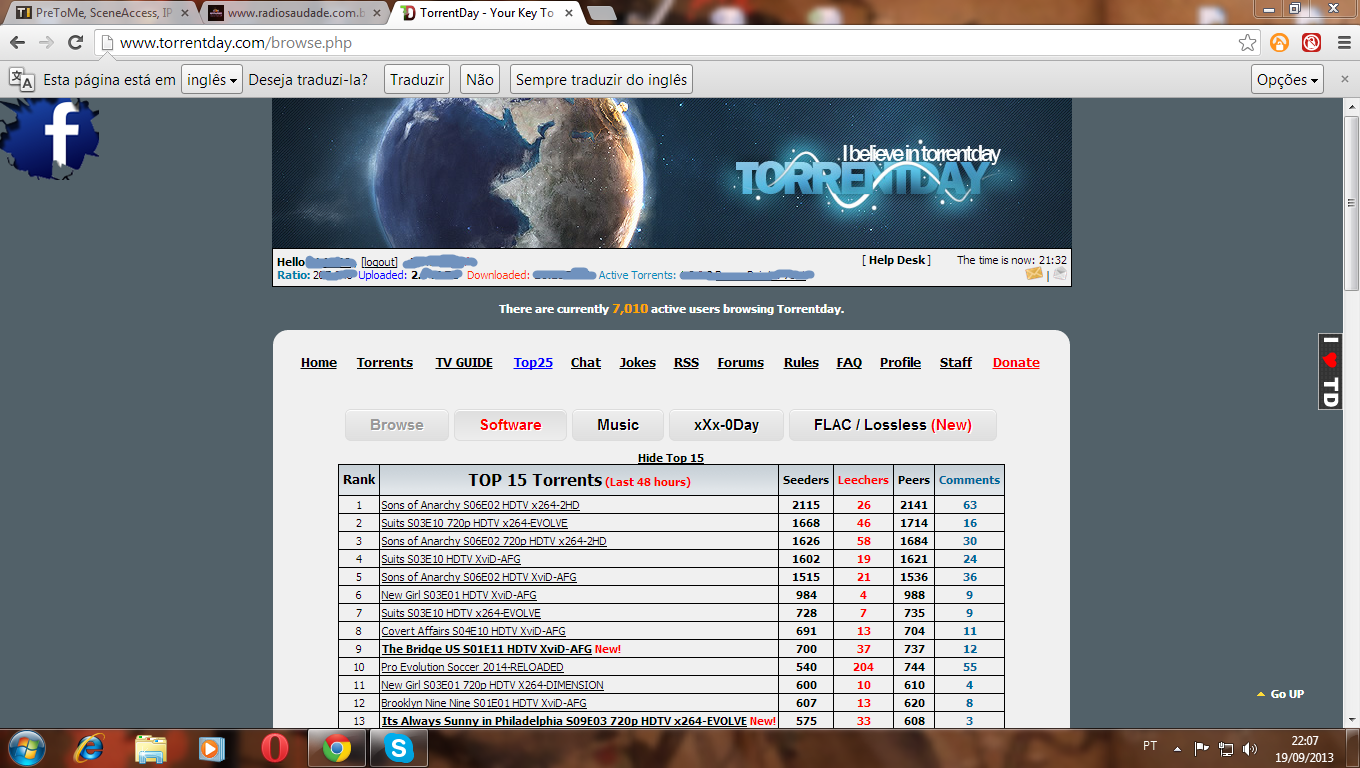This screenshot has width=1360, height=768.
Task: Open the Chat navigation link
Action: 586,363
